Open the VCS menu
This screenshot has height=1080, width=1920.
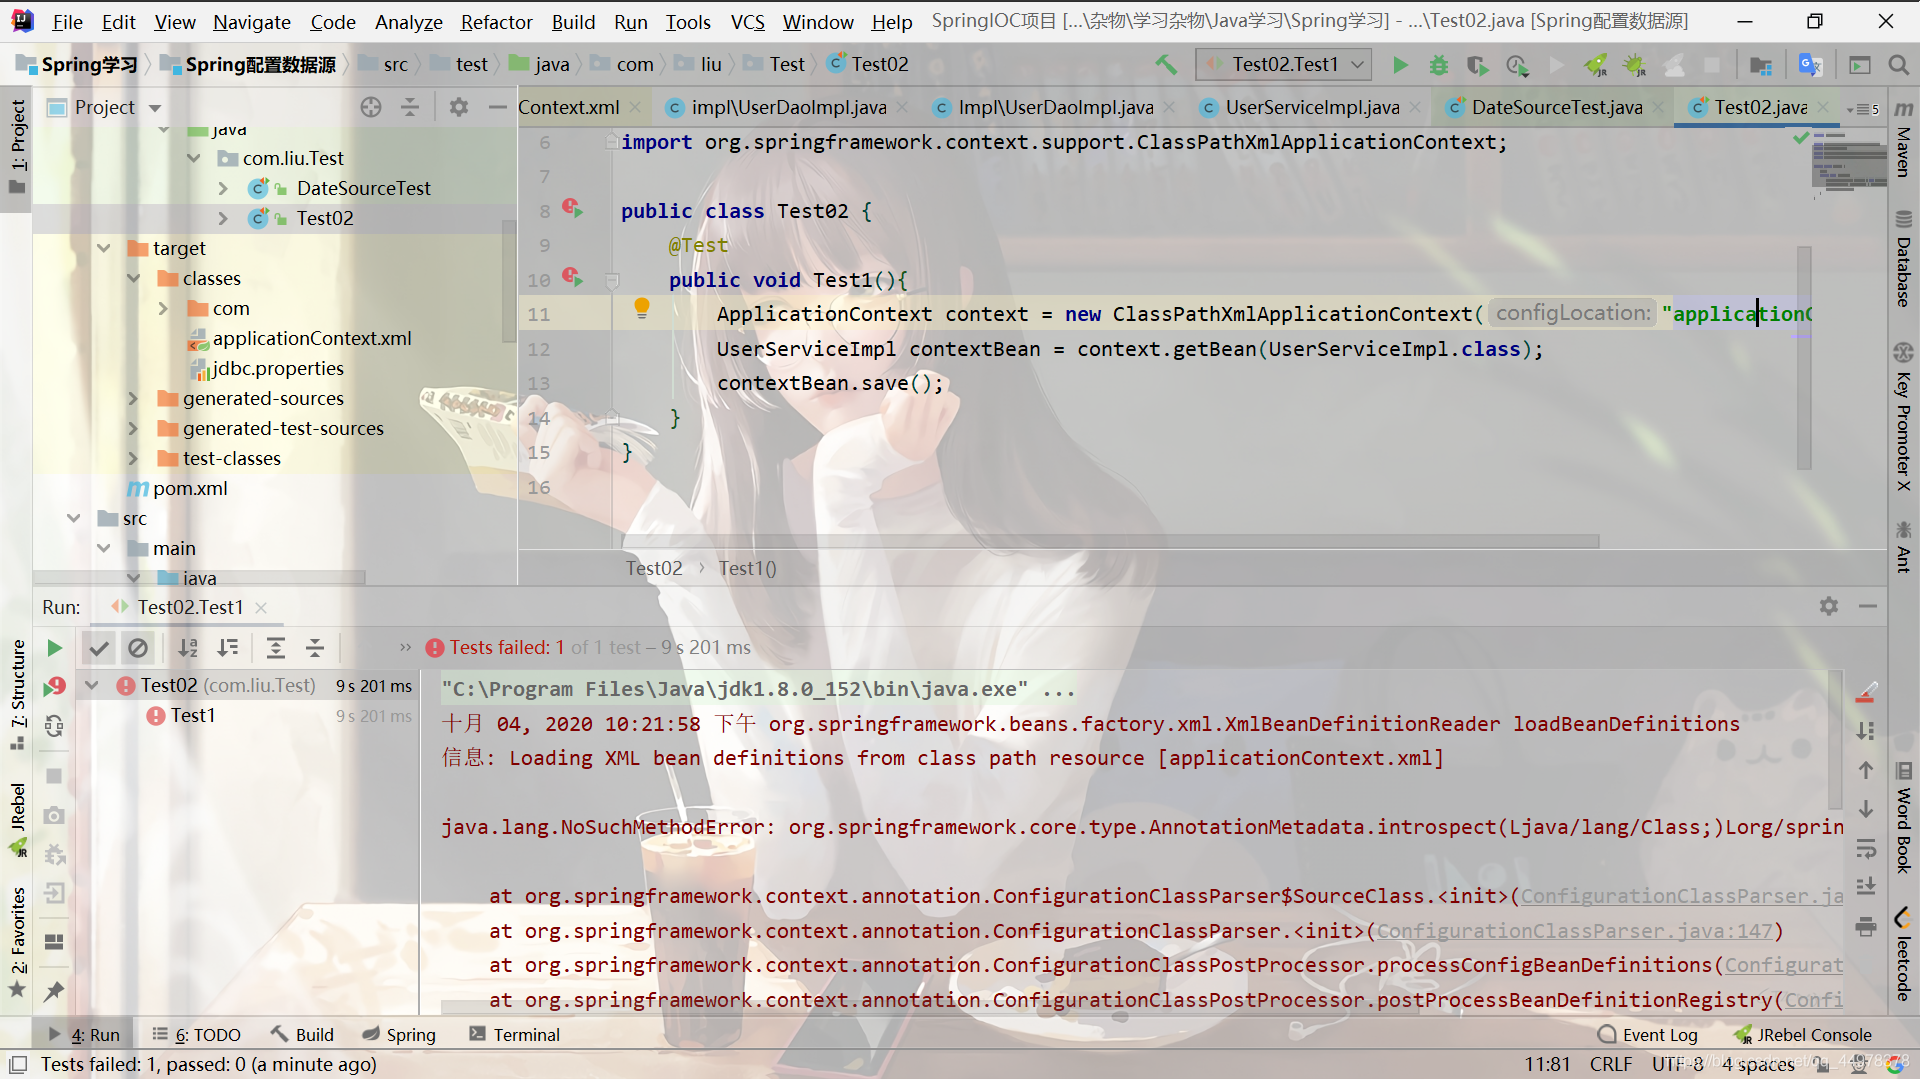(x=747, y=22)
